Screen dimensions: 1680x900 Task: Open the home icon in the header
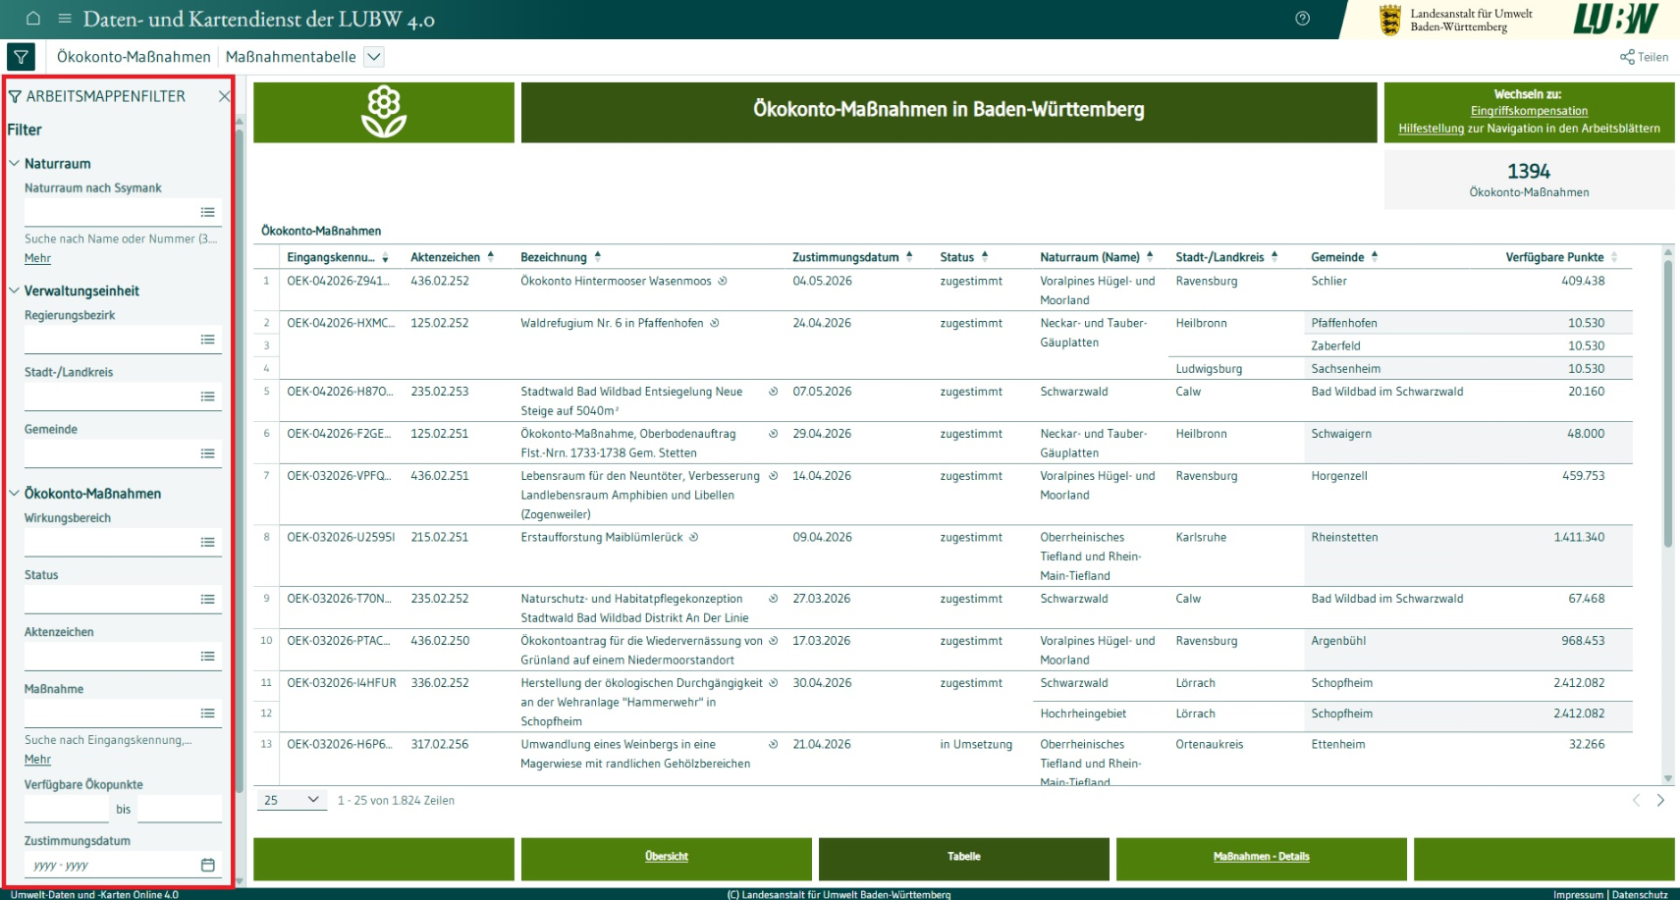33,18
